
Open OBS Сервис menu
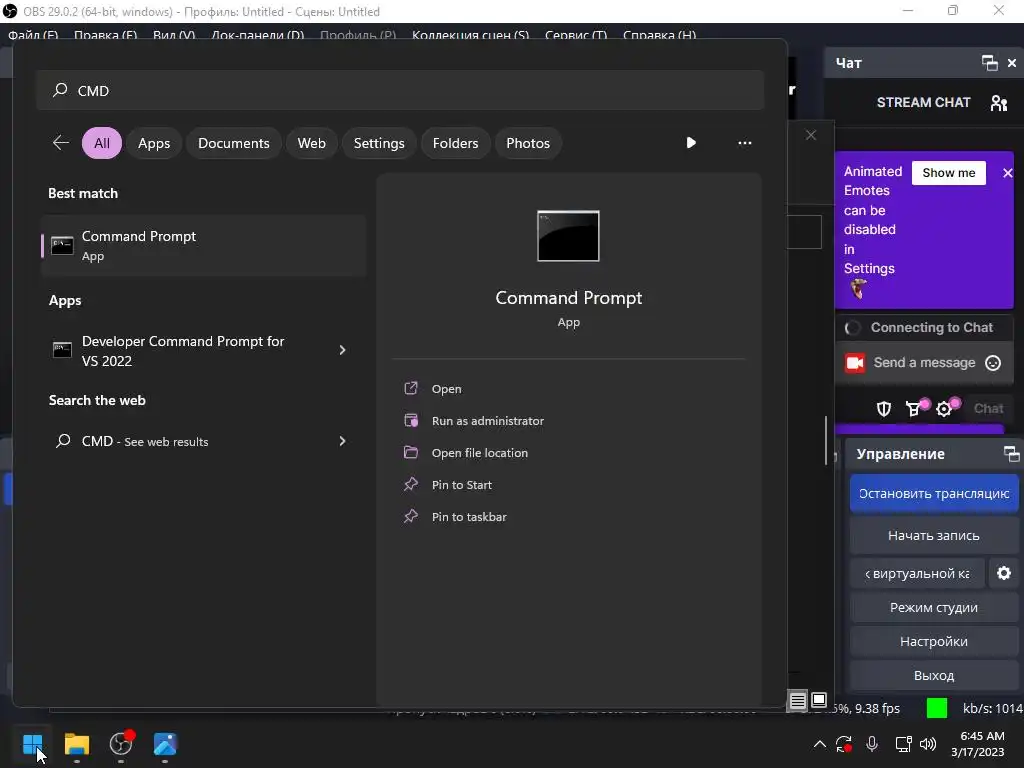coord(576,34)
